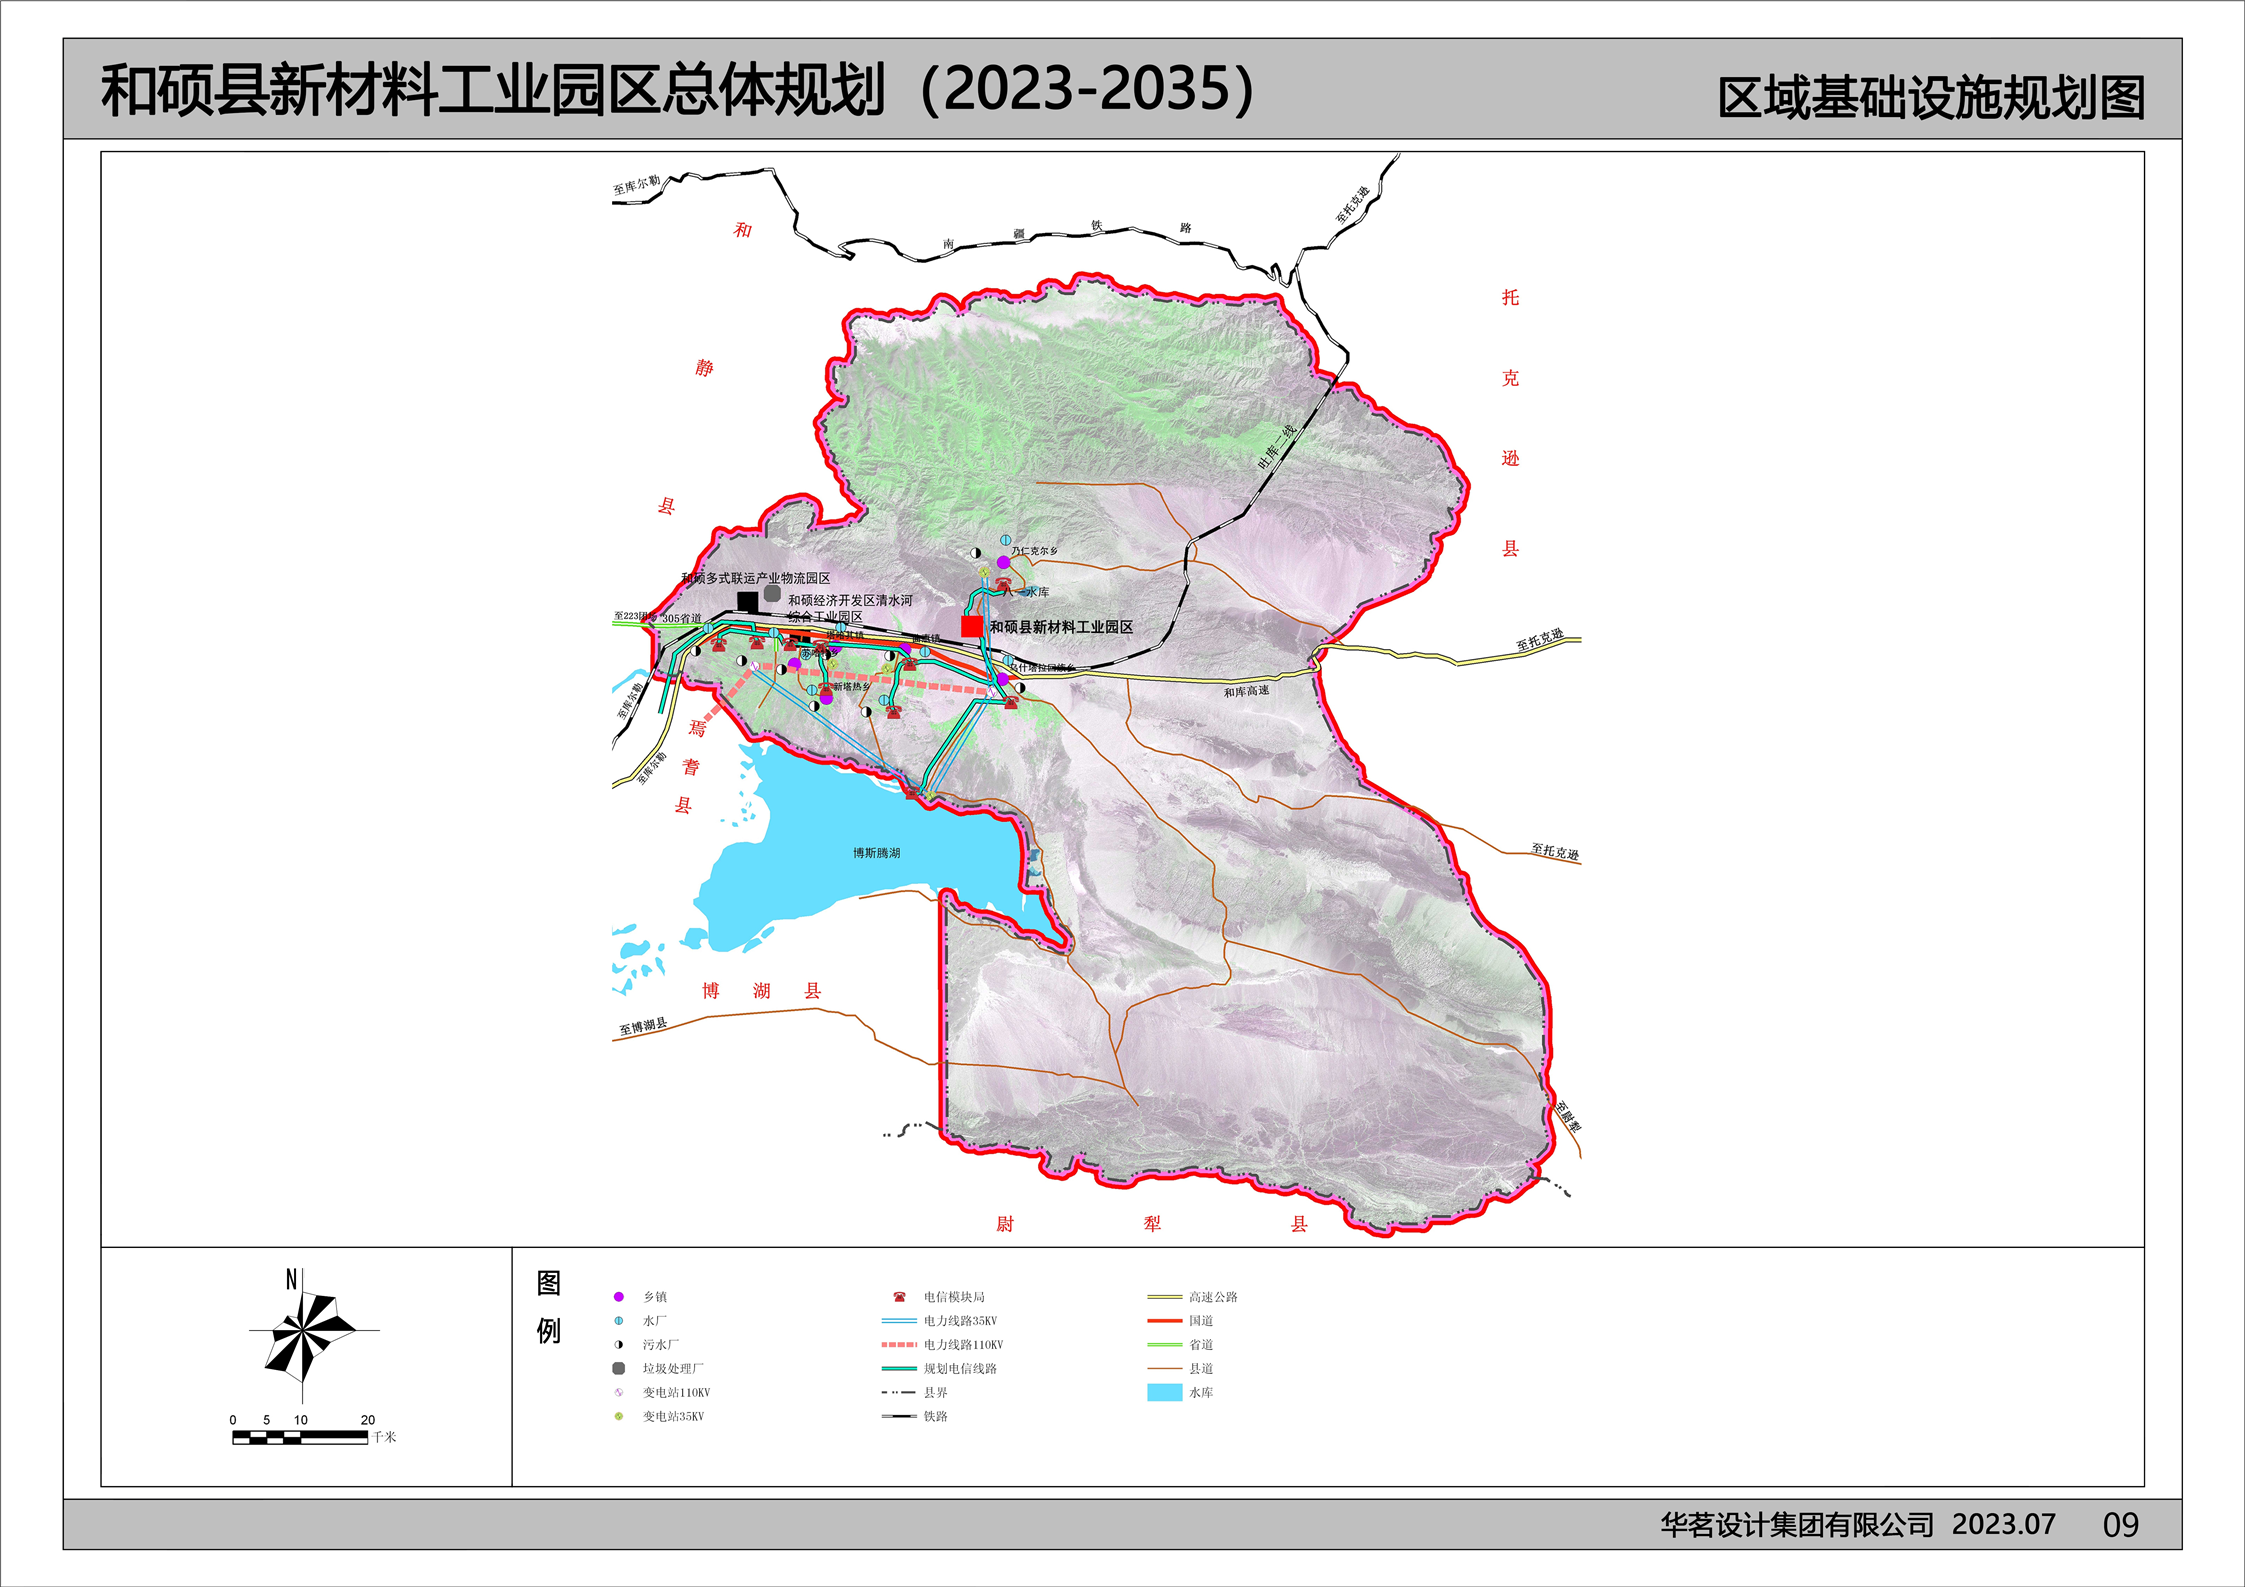Viewport: 2245px width, 1587px height.
Task: Click the 县界 dash-dot legend line
Action: coord(899,1392)
